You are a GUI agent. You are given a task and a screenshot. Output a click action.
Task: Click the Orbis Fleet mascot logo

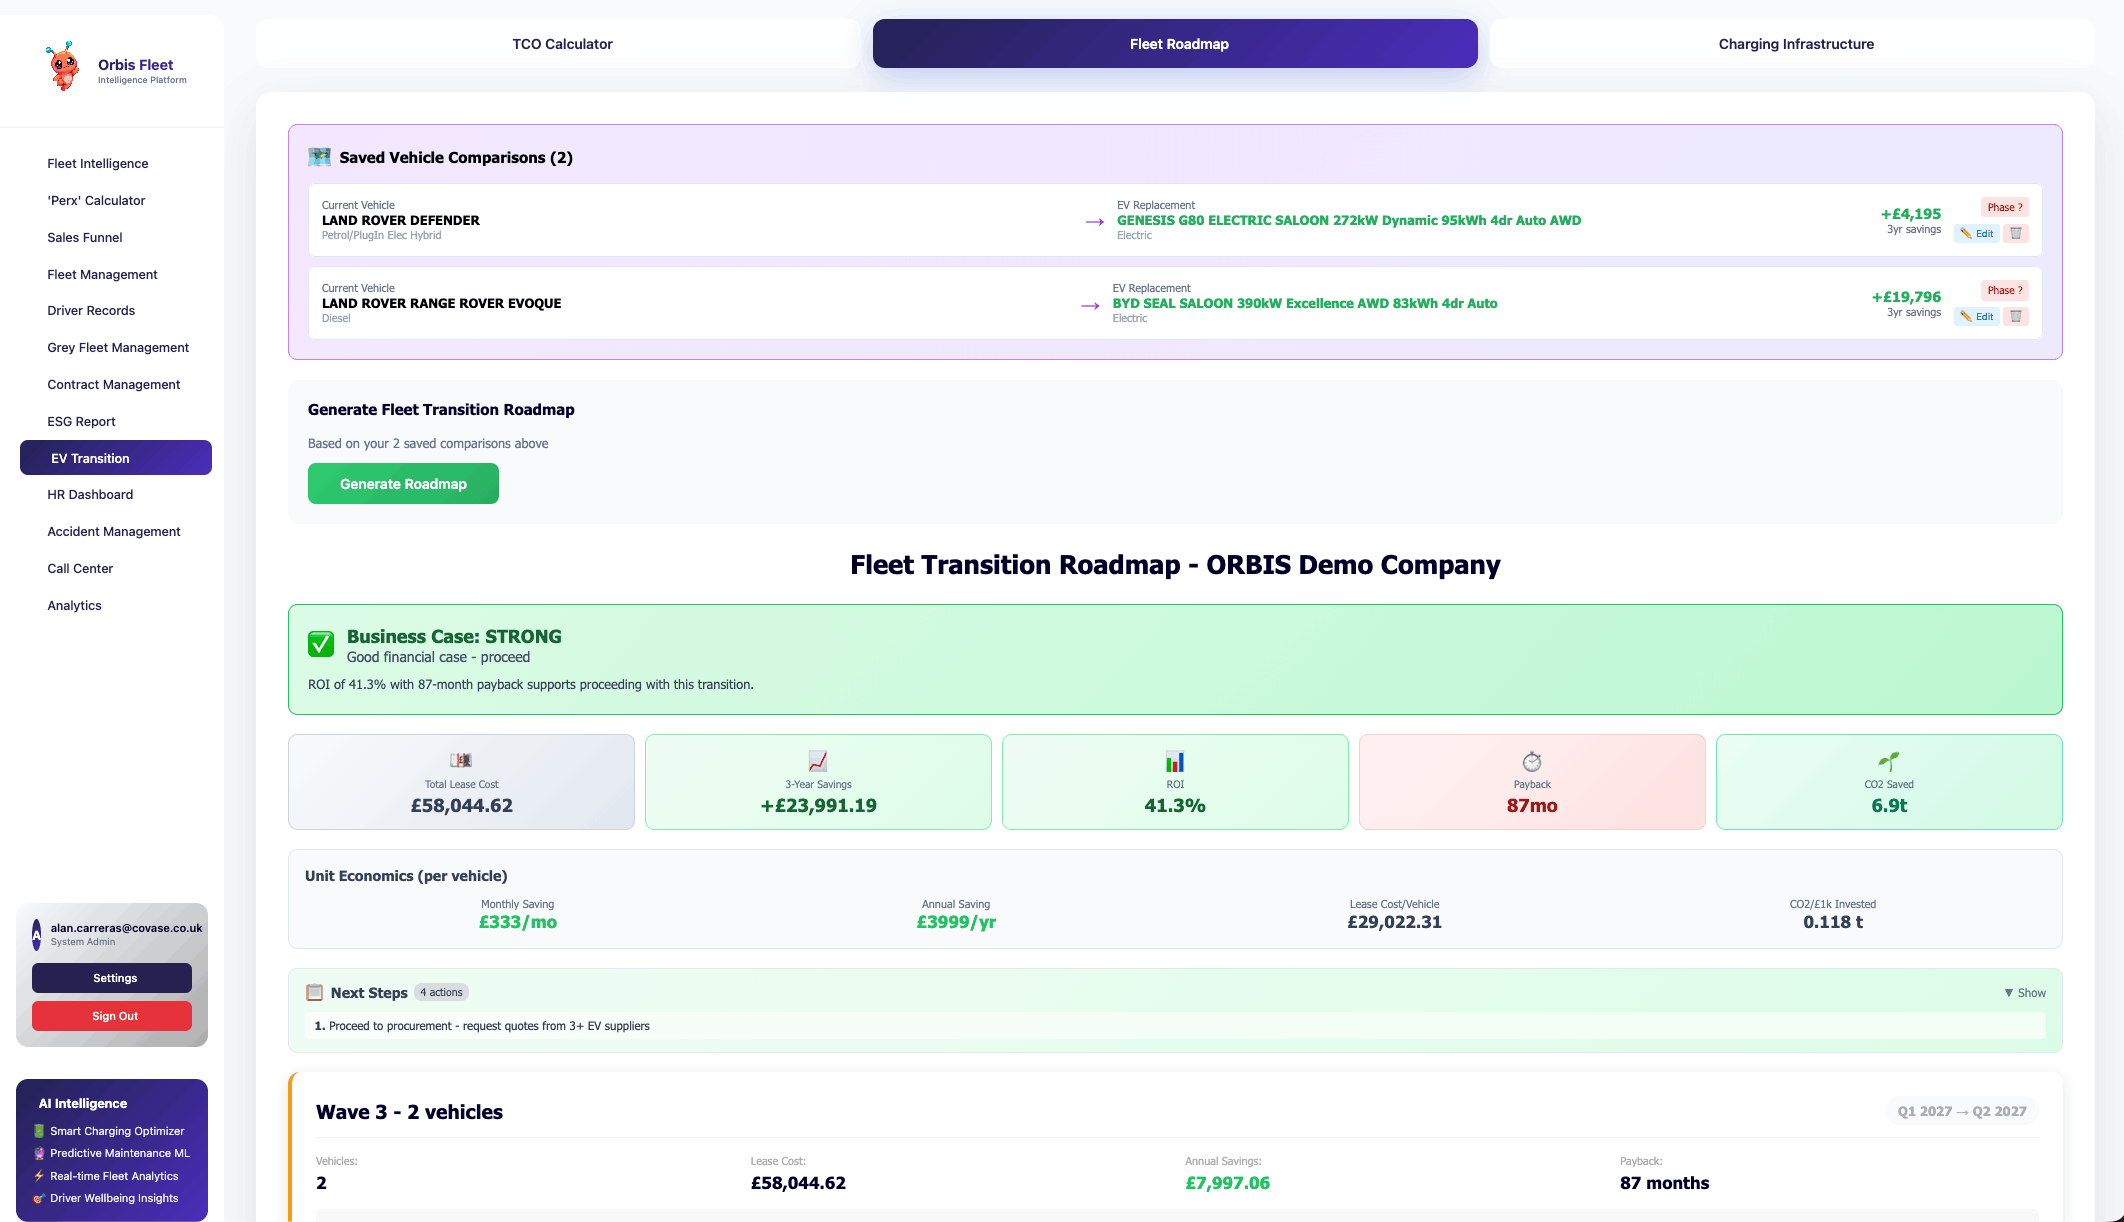tap(63, 67)
